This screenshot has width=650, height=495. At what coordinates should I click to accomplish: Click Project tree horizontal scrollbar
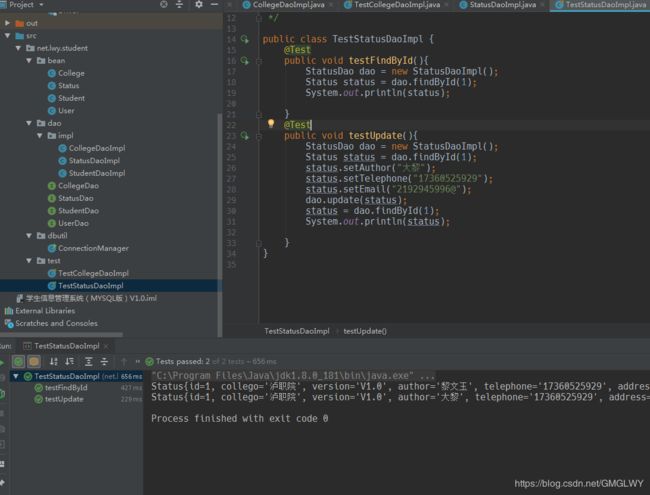point(61,334)
